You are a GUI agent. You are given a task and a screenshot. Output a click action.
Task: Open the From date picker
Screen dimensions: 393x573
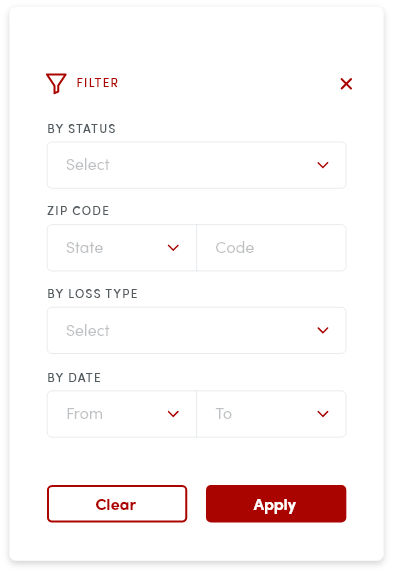coord(122,414)
